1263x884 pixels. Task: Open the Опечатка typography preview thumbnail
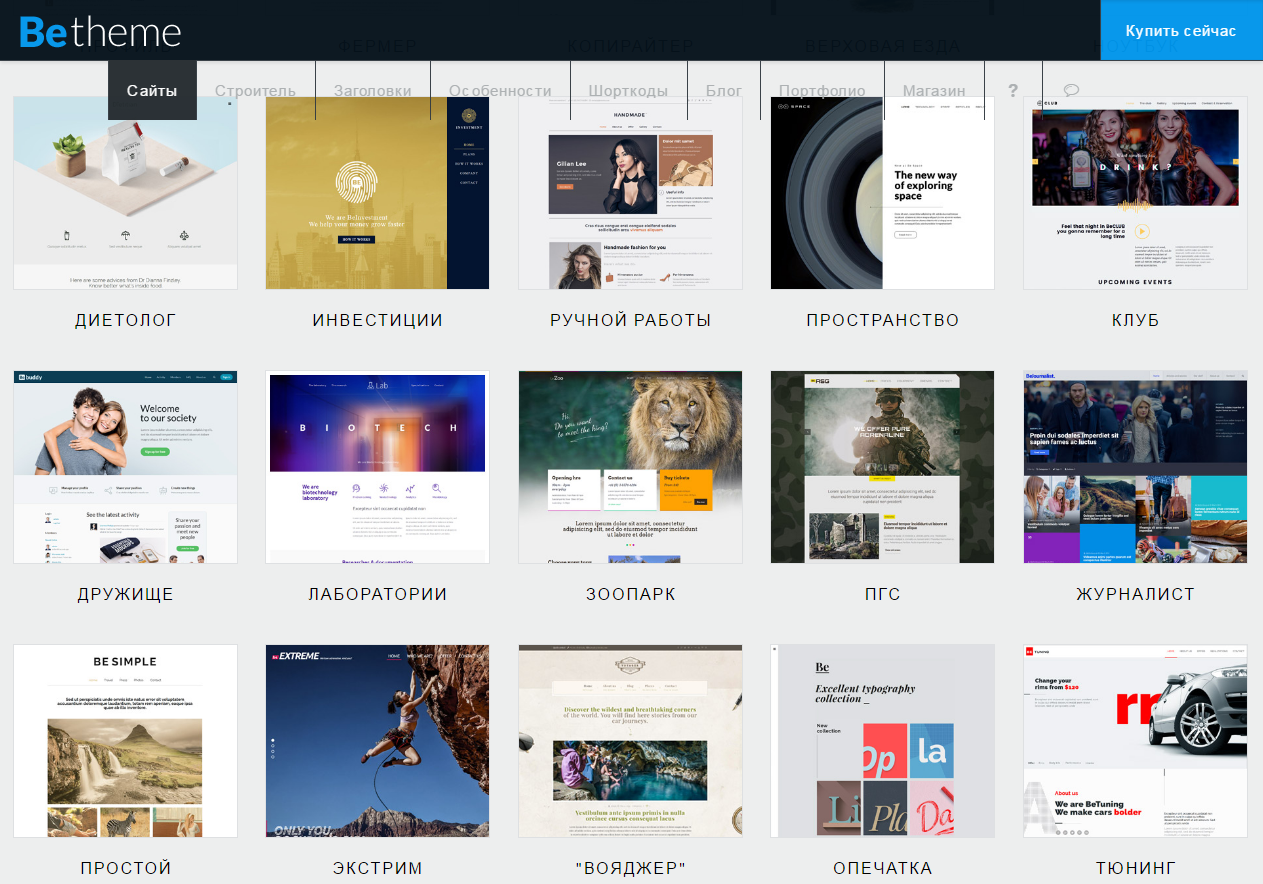[x=883, y=741]
